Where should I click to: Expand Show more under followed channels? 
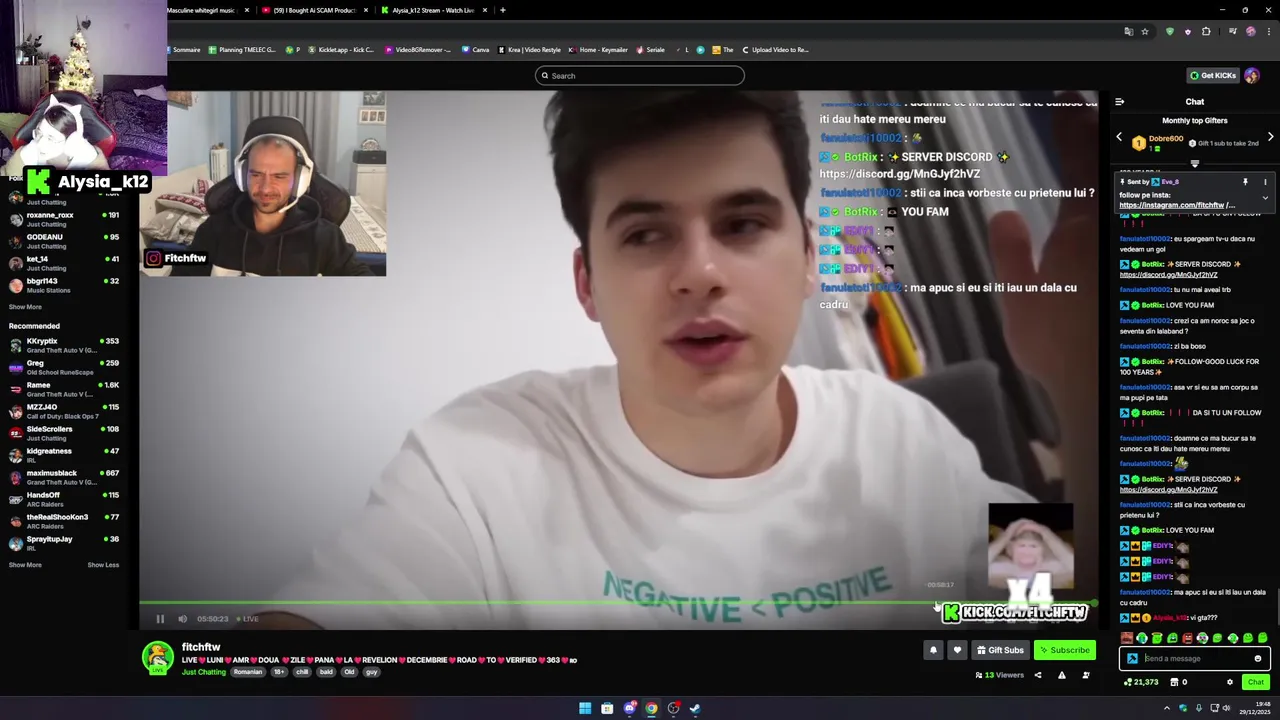pos(25,307)
